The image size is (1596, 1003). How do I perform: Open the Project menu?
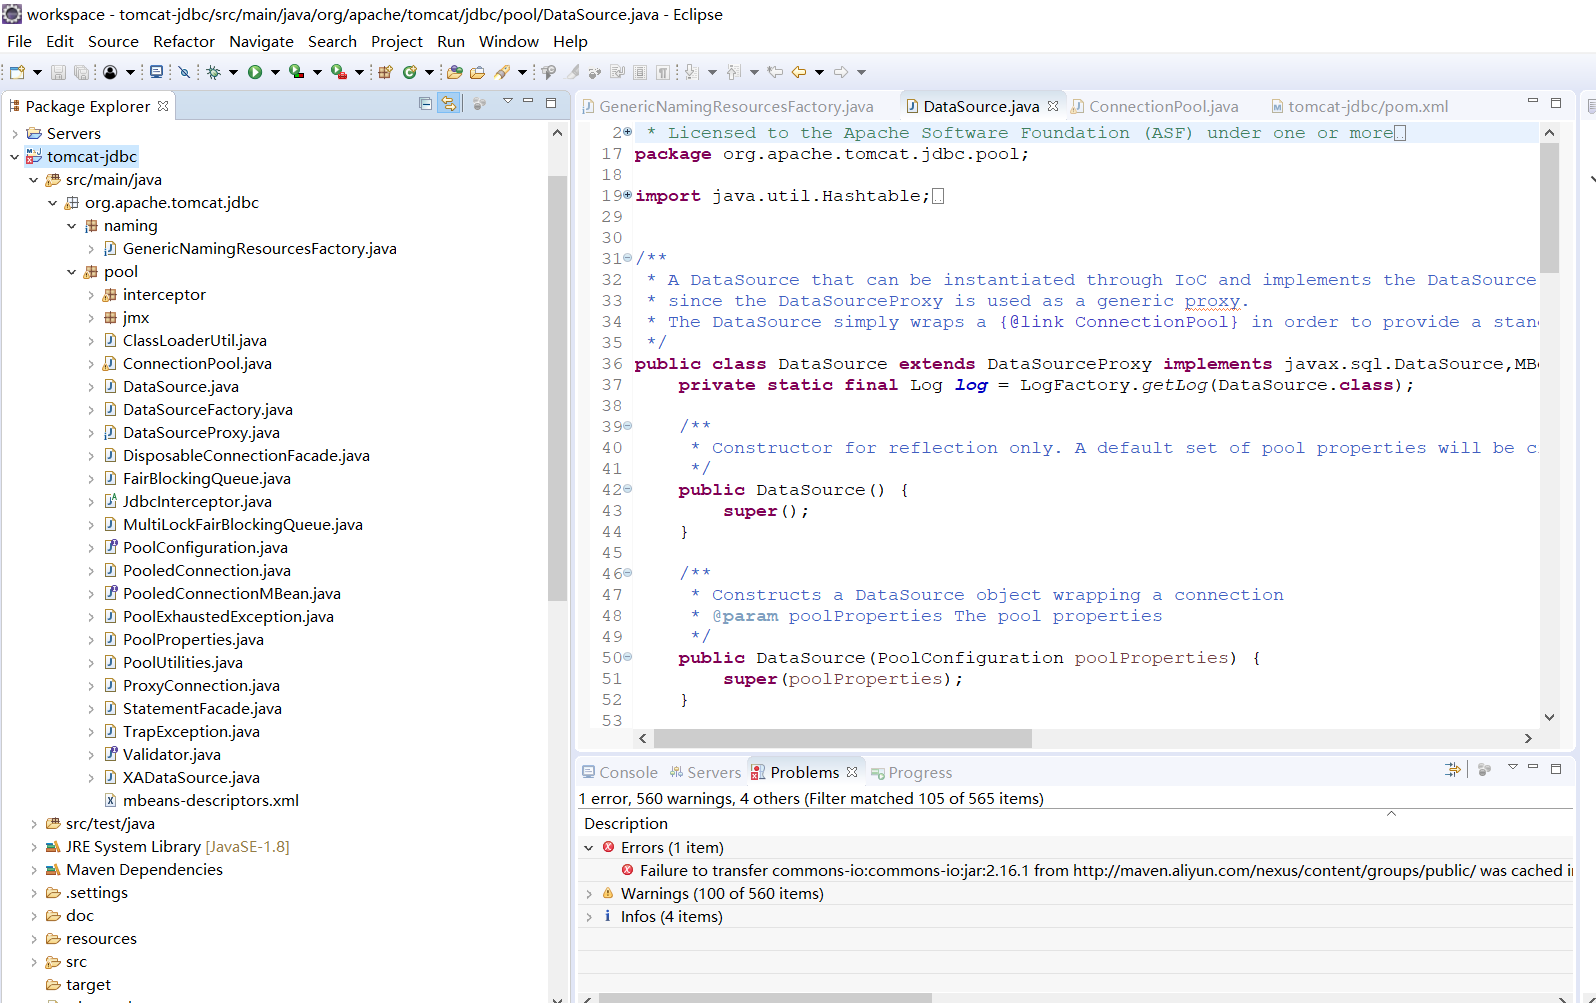[x=397, y=41]
